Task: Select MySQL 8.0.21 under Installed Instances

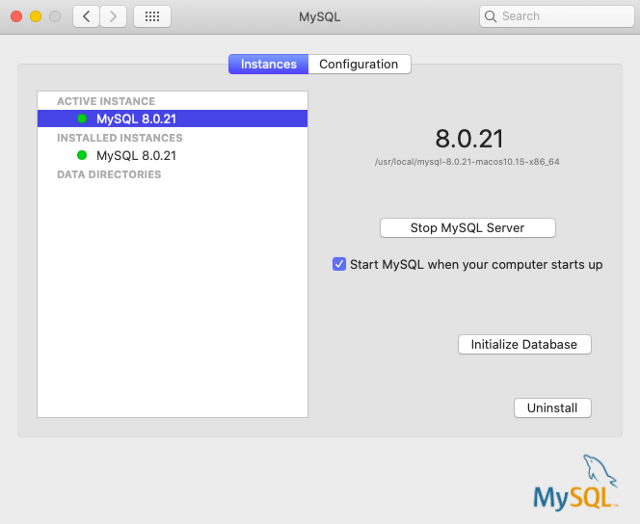Action: (172, 155)
